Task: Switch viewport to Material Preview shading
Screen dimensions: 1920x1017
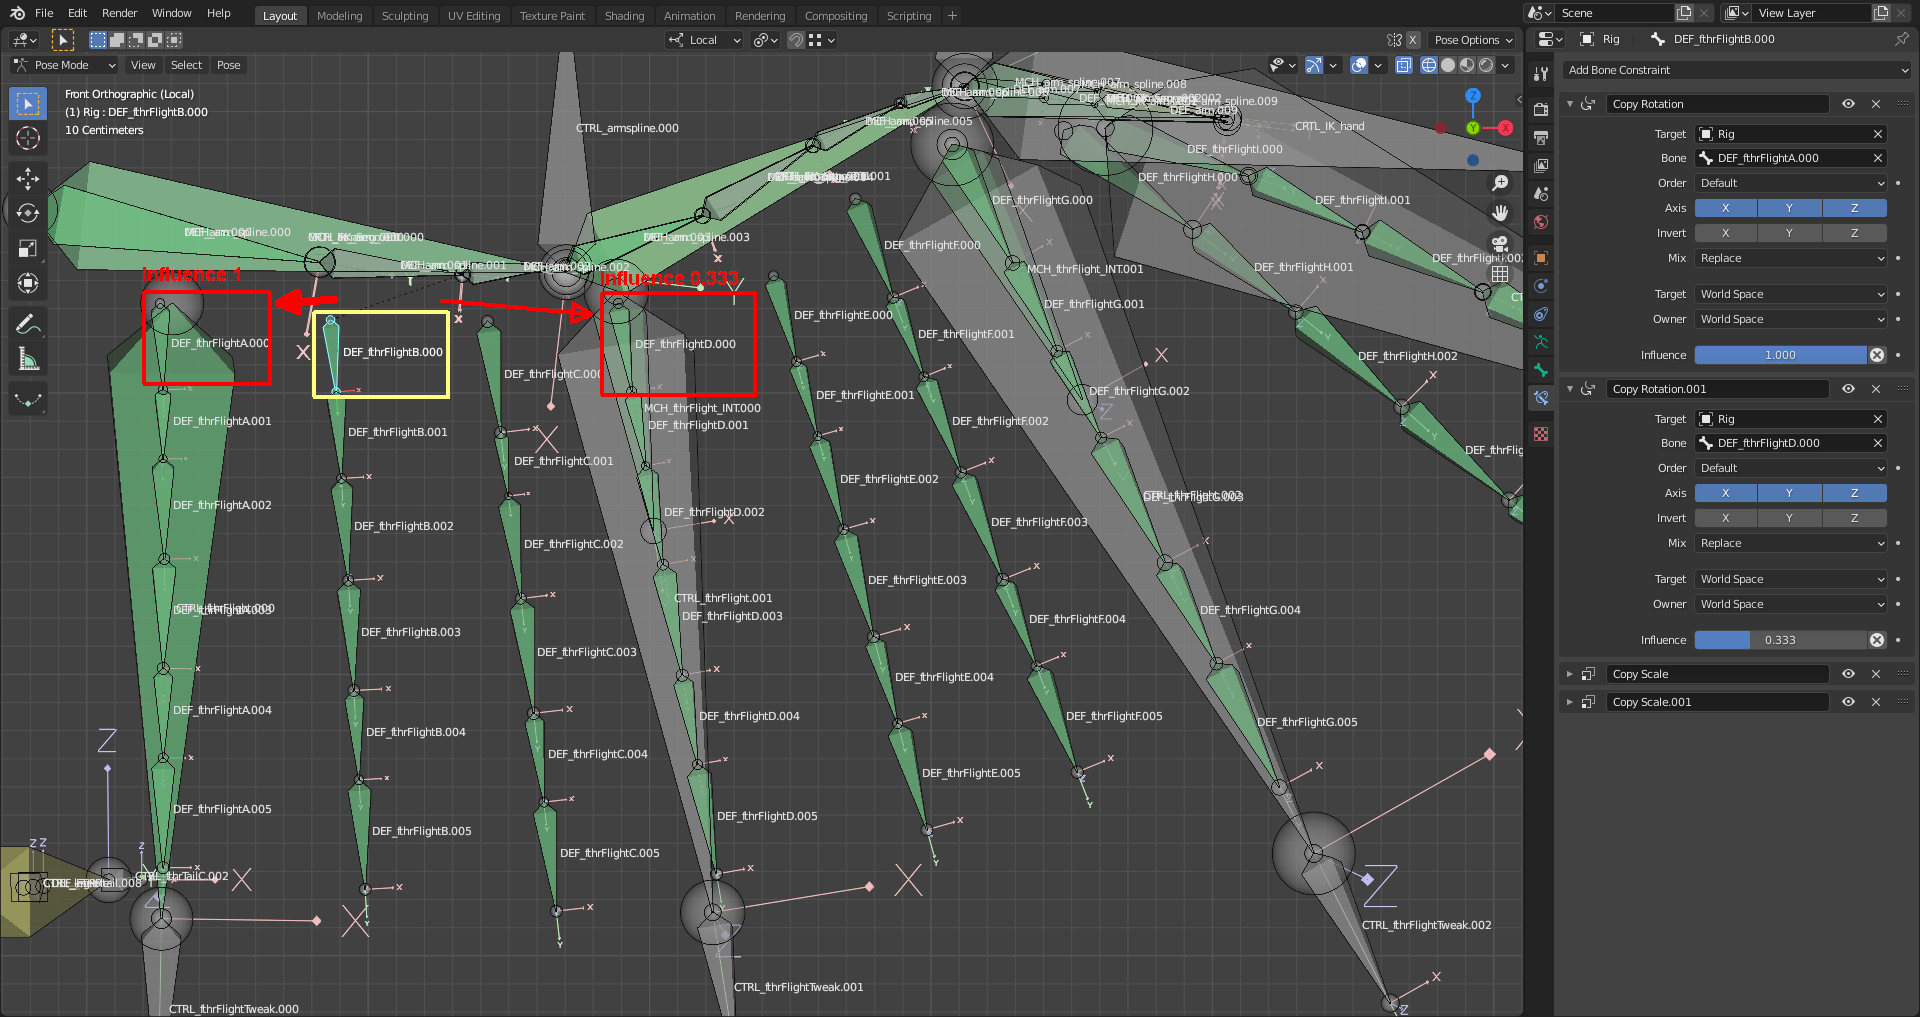Action: tap(1466, 65)
